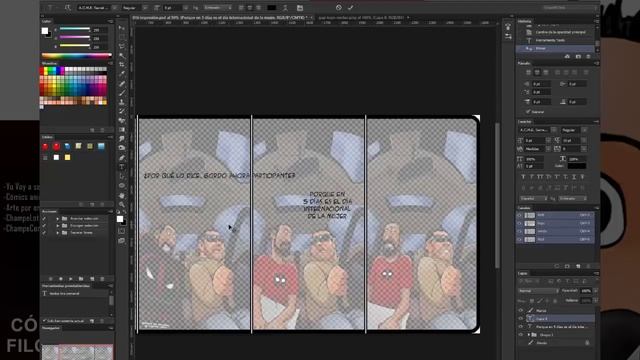Click the Faux Bold button in Character panel

point(523,177)
